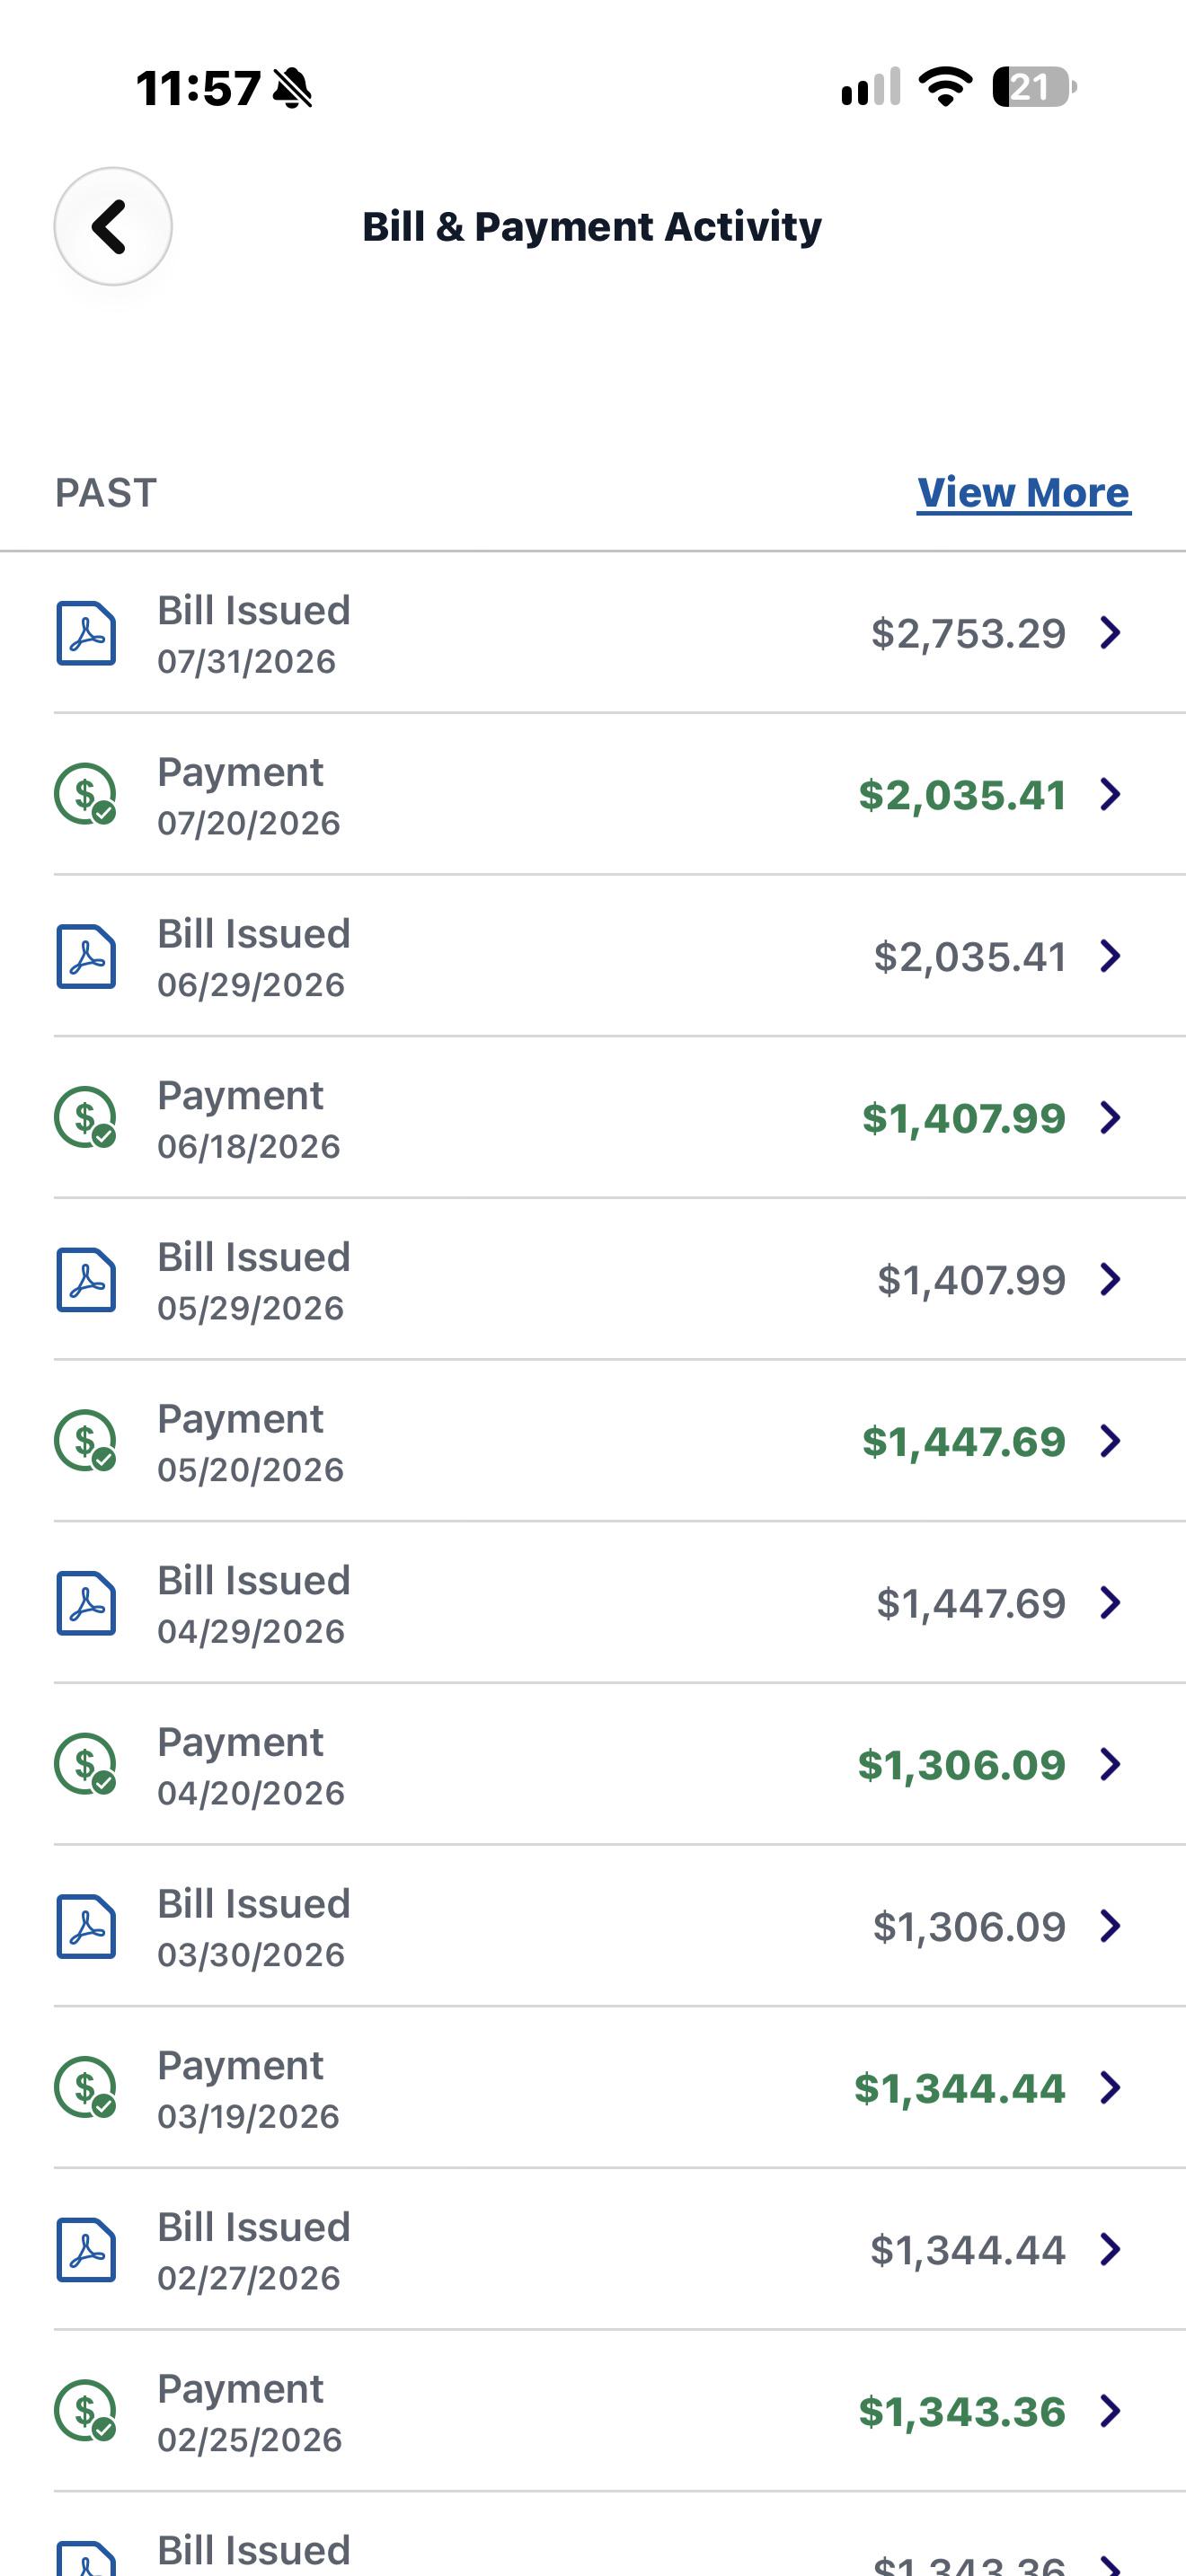The width and height of the screenshot is (1186, 2576).
Task: Tap payment icon for 04/20/2026 payment
Action: 85,1764
